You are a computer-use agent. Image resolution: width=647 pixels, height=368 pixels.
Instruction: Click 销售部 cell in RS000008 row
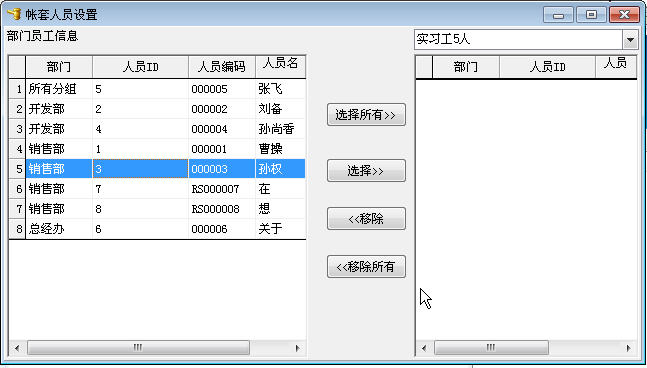(59, 209)
